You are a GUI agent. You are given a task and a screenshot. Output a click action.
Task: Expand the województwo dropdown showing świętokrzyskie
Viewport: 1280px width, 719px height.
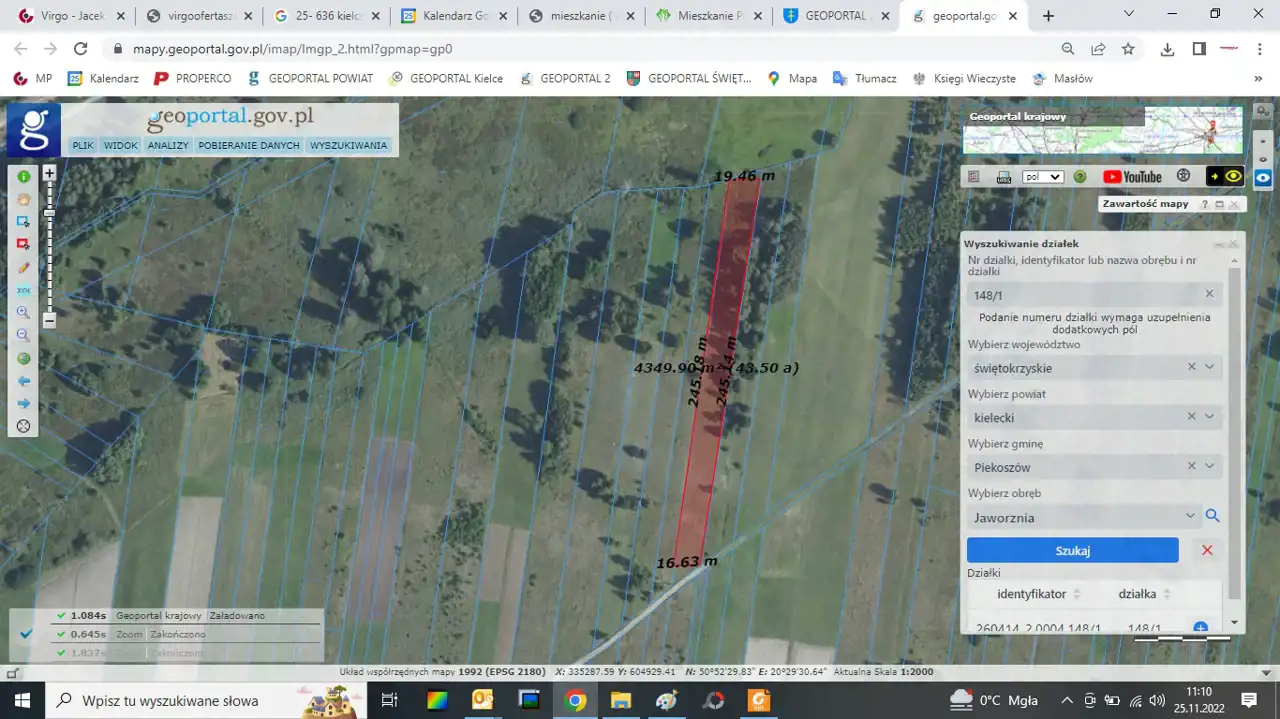coord(1209,367)
